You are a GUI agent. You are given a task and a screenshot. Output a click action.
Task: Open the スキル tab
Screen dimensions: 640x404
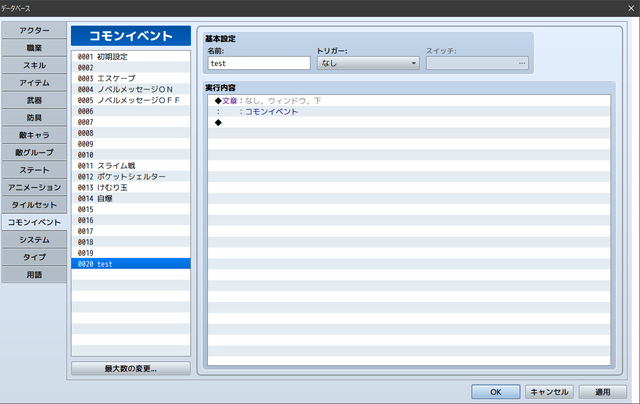(x=34, y=66)
